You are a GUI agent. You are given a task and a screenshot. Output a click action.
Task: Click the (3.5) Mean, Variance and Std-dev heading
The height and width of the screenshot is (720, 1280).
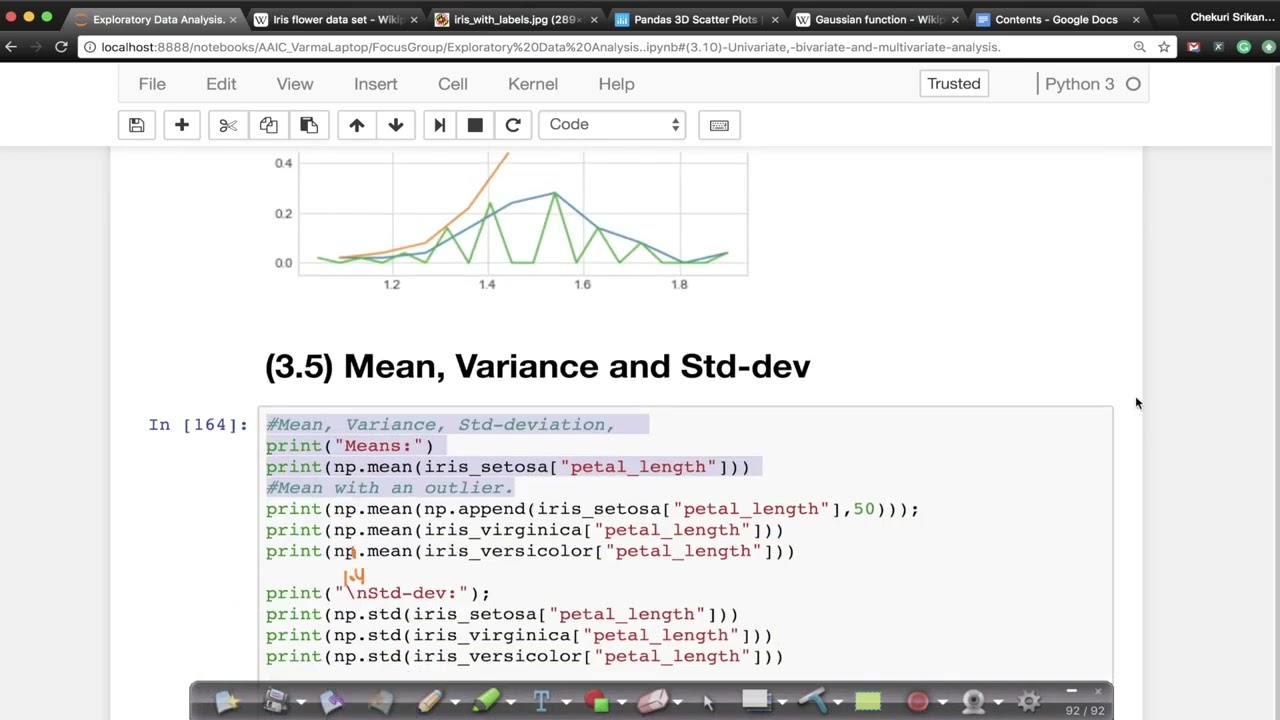pos(538,366)
